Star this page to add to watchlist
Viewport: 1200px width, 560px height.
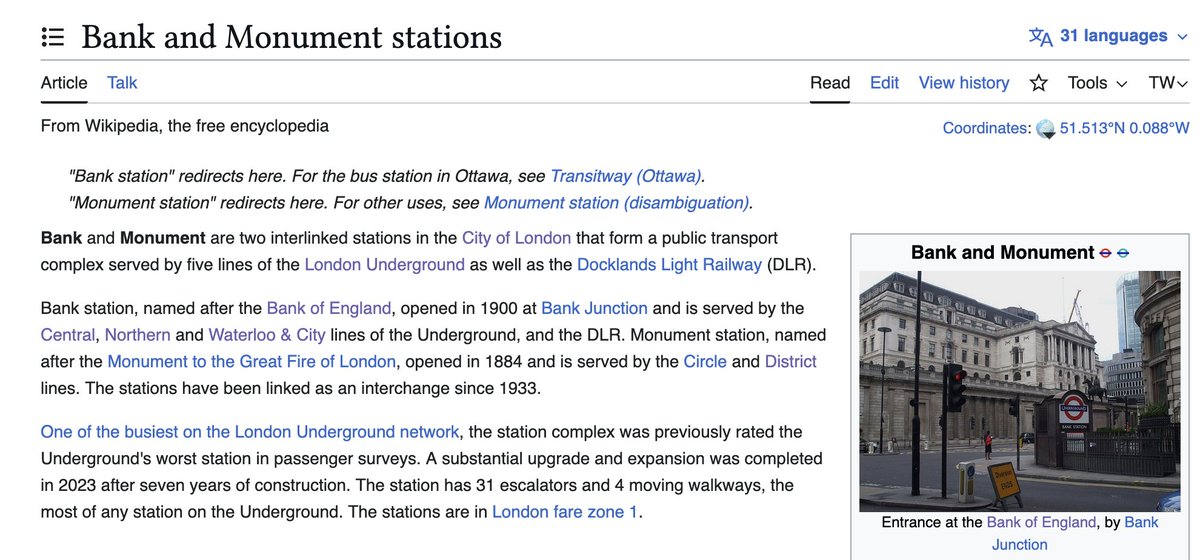point(1039,83)
